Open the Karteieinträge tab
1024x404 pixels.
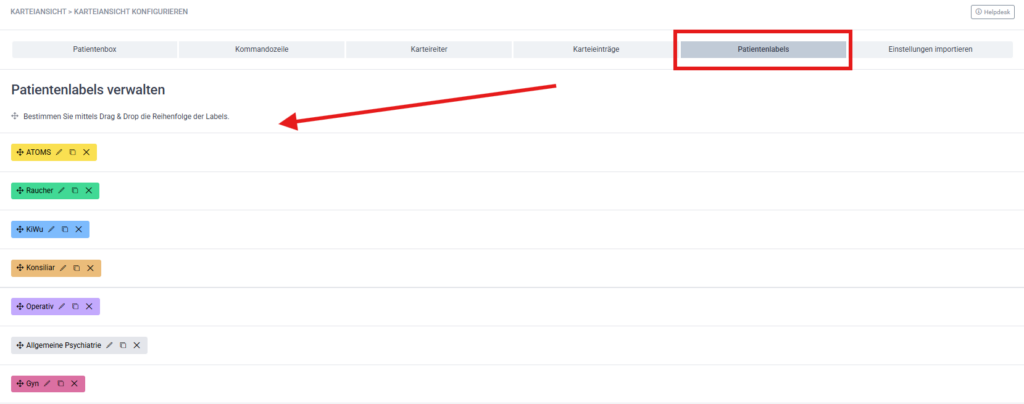pyautogui.click(x=595, y=49)
